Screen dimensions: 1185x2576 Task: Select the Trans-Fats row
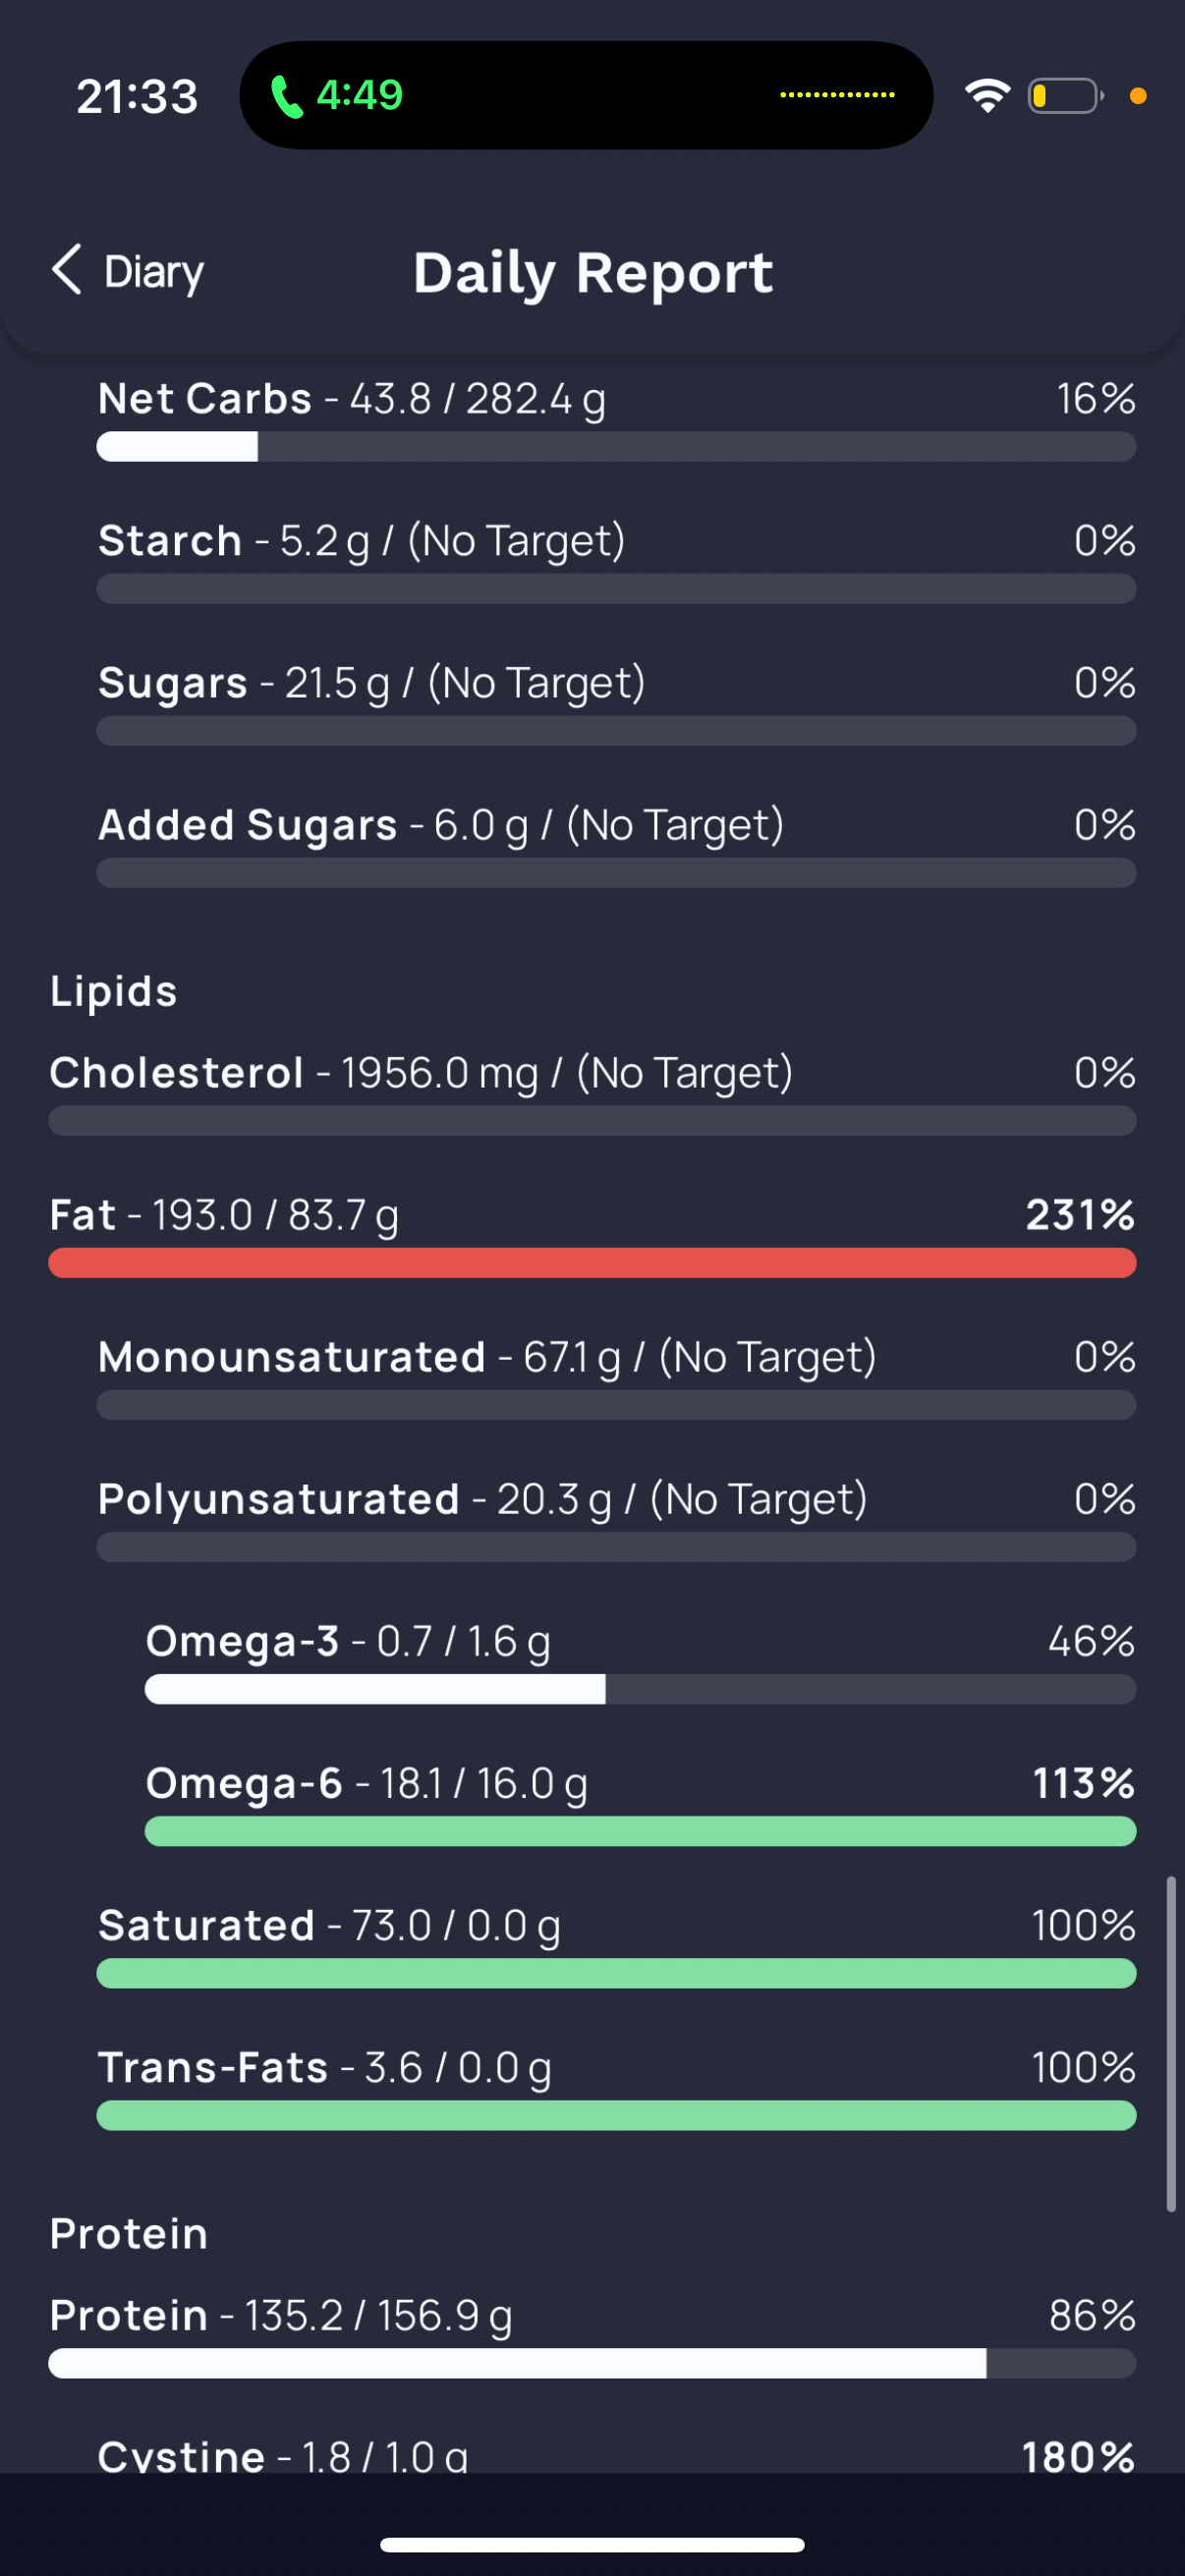[x=616, y=2086]
